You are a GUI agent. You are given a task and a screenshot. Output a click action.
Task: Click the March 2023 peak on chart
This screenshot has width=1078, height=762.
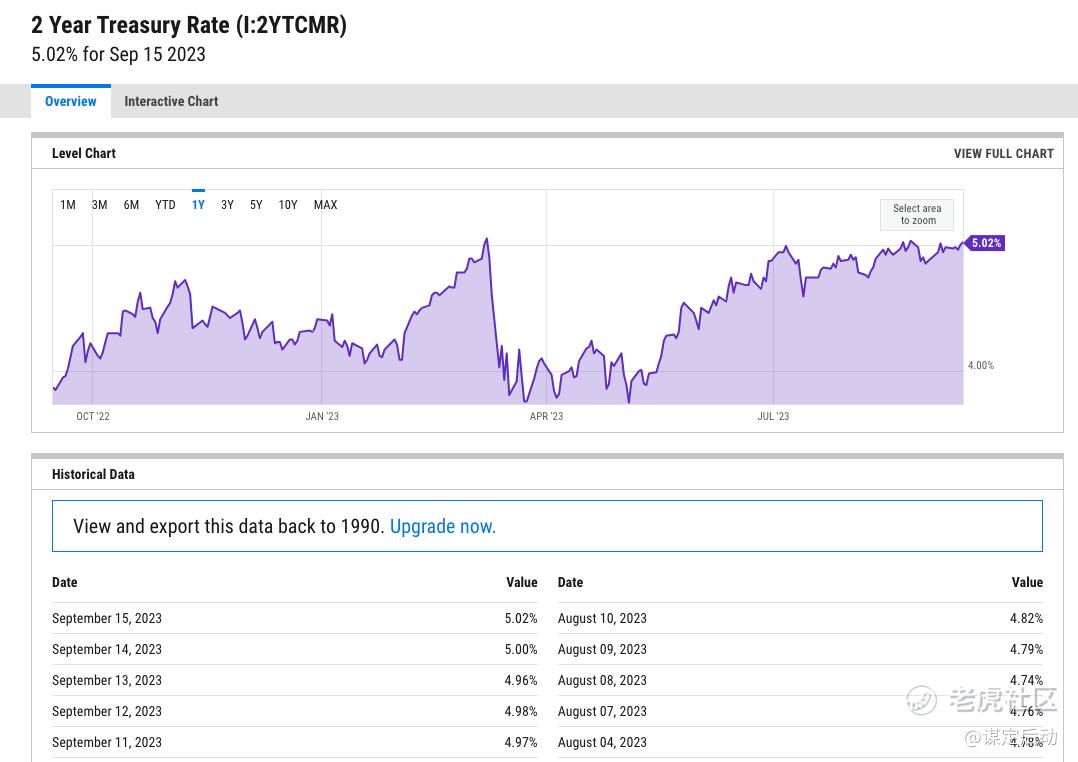coord(486,240)
